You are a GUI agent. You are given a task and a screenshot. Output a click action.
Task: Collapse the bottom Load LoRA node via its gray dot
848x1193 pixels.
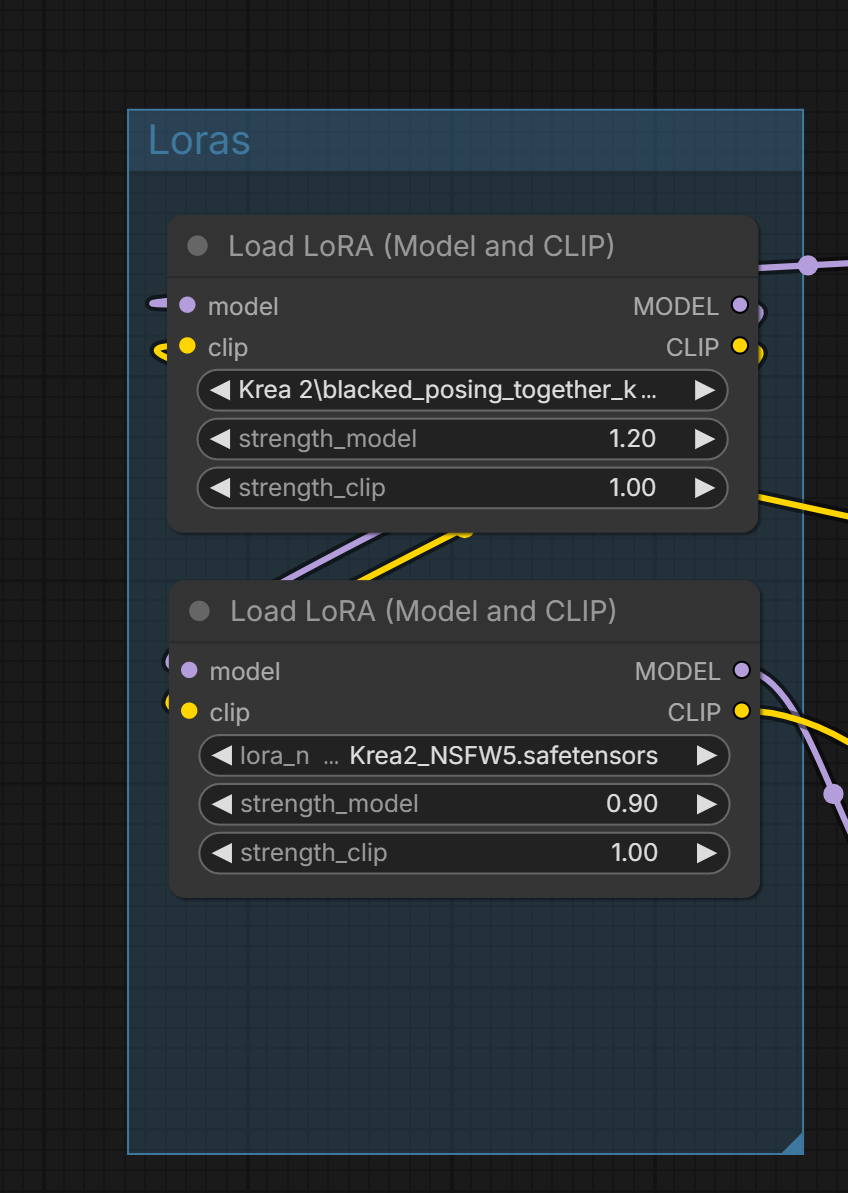(x=199, y=611)
